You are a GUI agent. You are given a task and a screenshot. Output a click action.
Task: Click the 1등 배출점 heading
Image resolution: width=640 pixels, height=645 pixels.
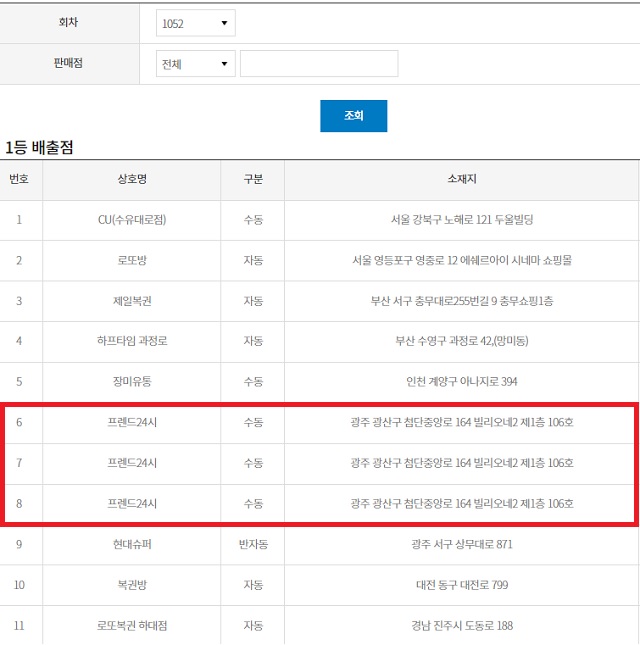click(x=39, y=147)
